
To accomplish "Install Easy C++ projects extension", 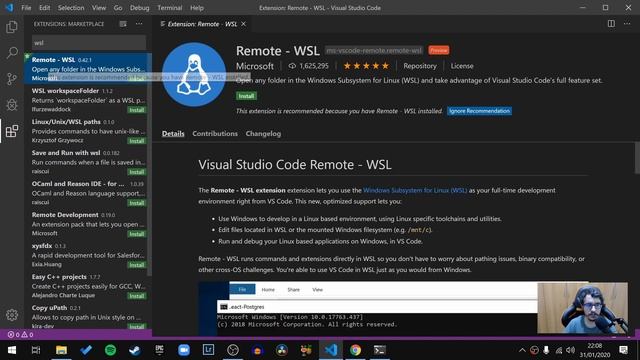I will (x=137, y=296).
